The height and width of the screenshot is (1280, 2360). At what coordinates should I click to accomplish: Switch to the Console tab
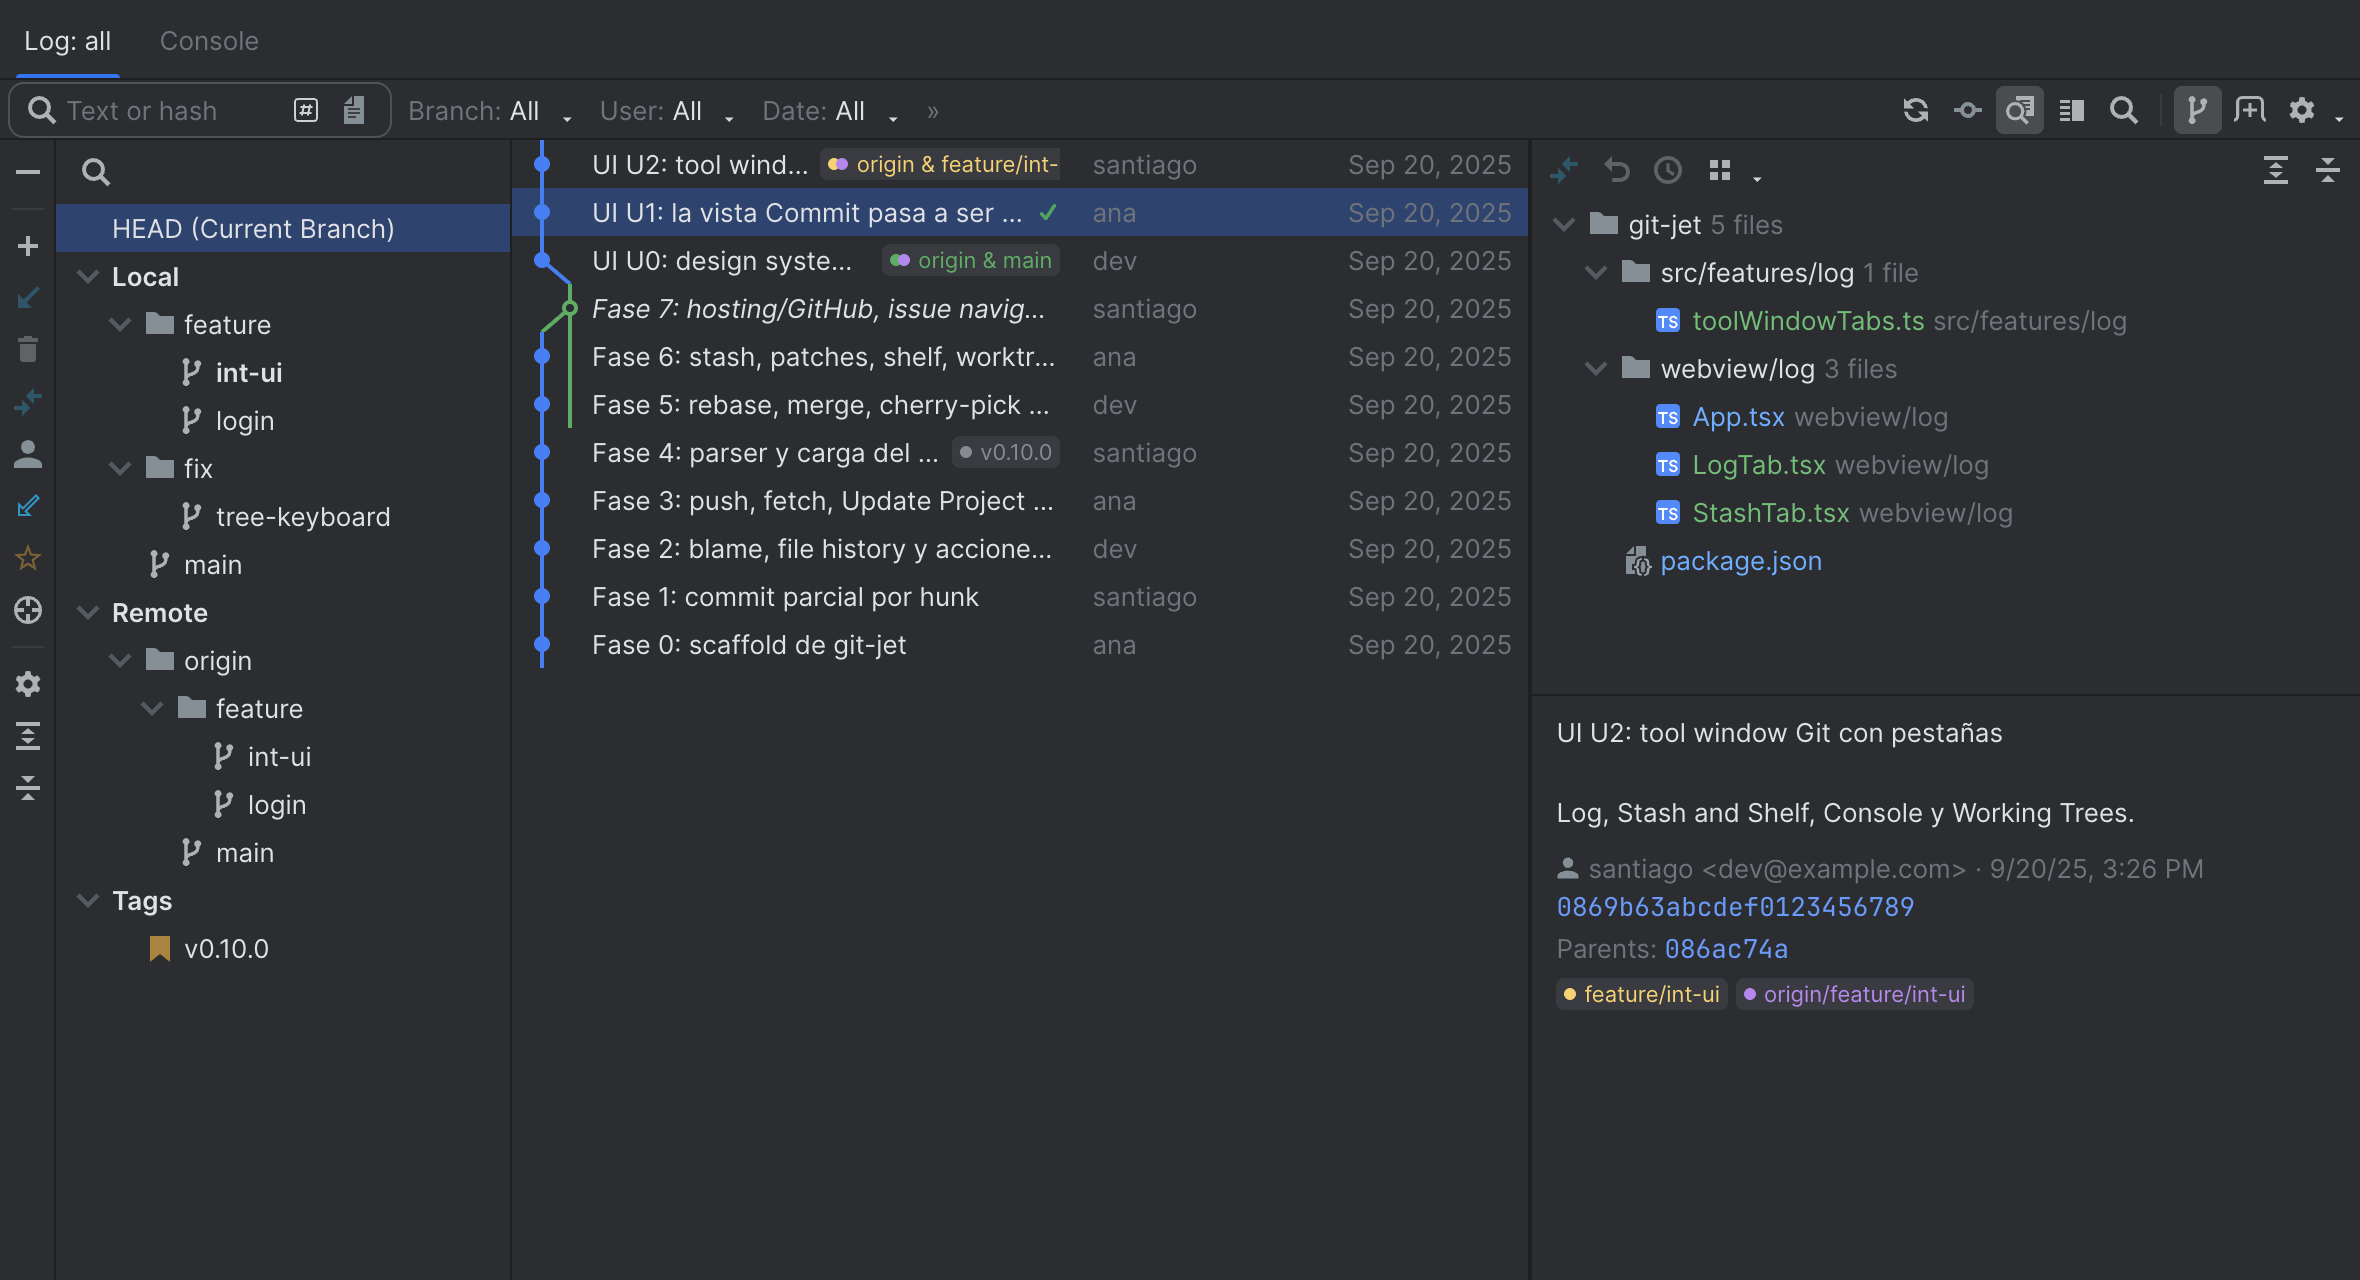click(x=209, y=41)
